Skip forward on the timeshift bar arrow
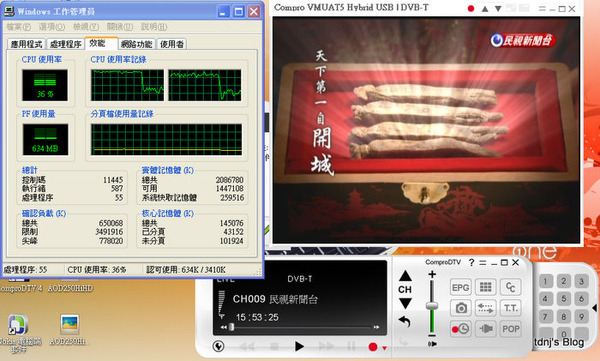This screenshot has height=361, width=600. point(377,327)
